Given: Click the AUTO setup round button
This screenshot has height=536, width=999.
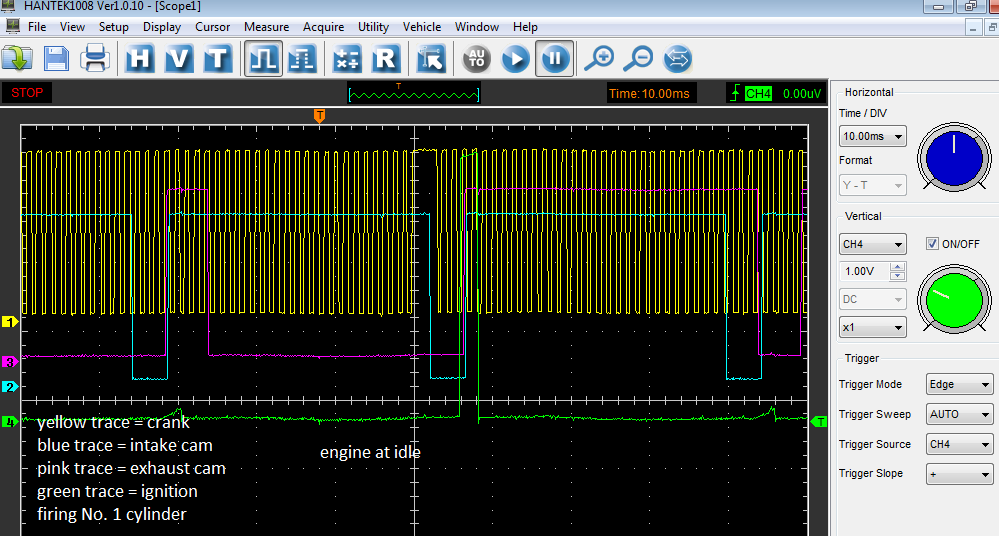Looking at the screenshot, I should click(476, 59).
